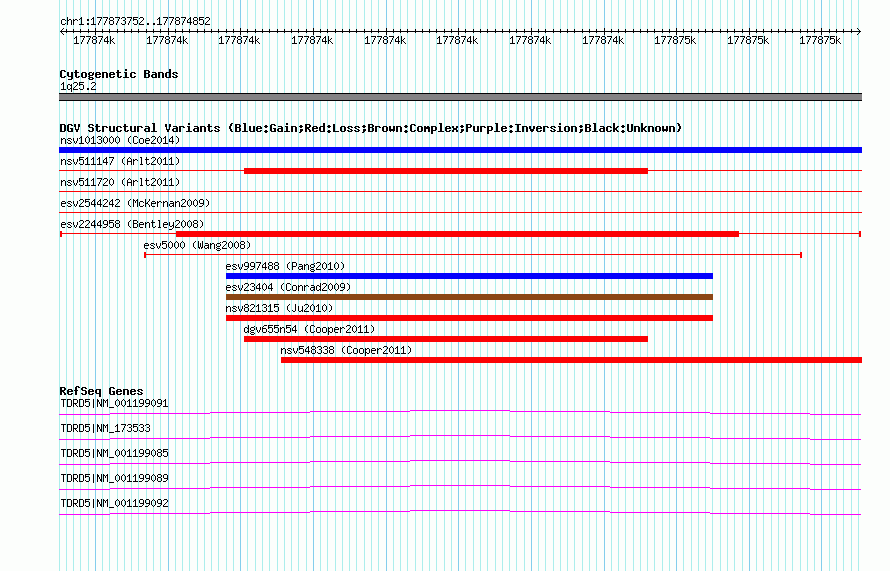Click the left arrow on the ruler
Screen dimensions: 890x571
[62, 32]
